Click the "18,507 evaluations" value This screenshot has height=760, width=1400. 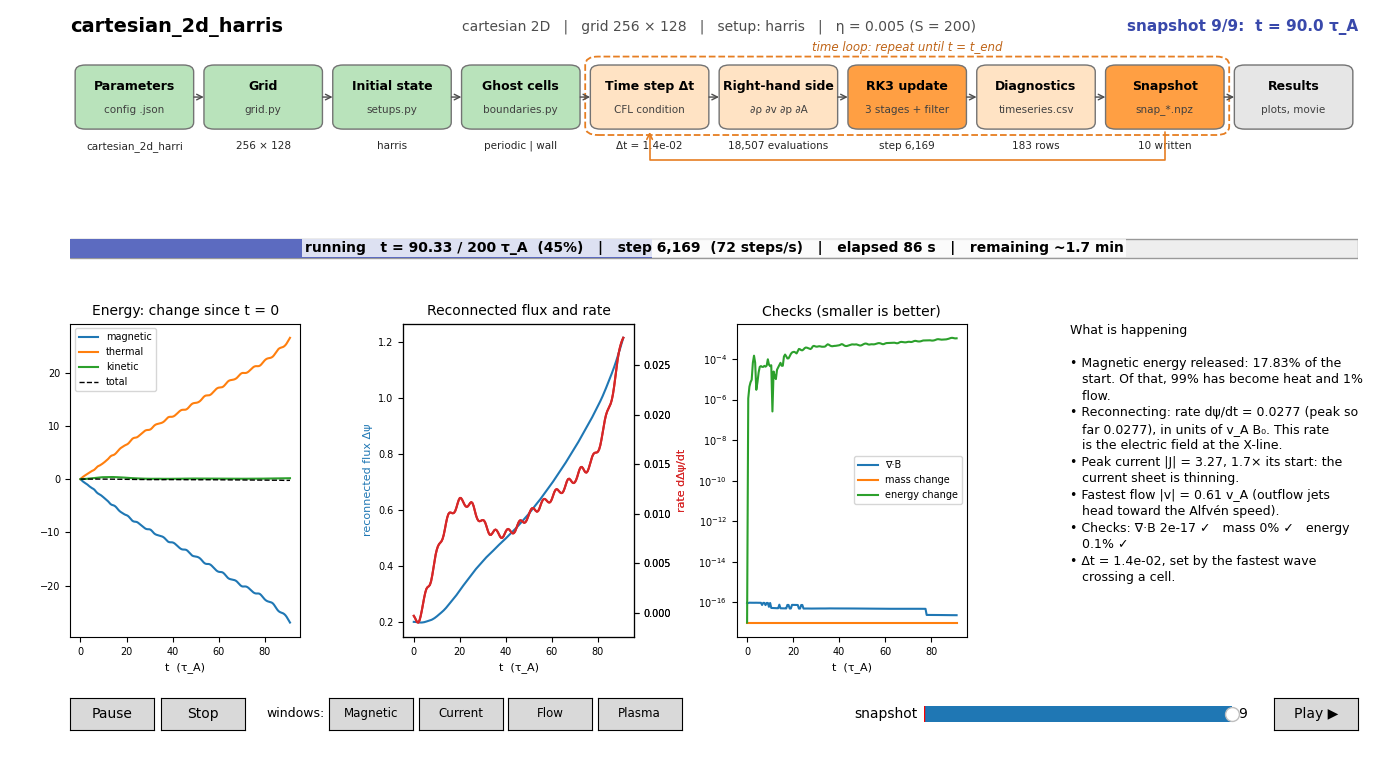778,146
